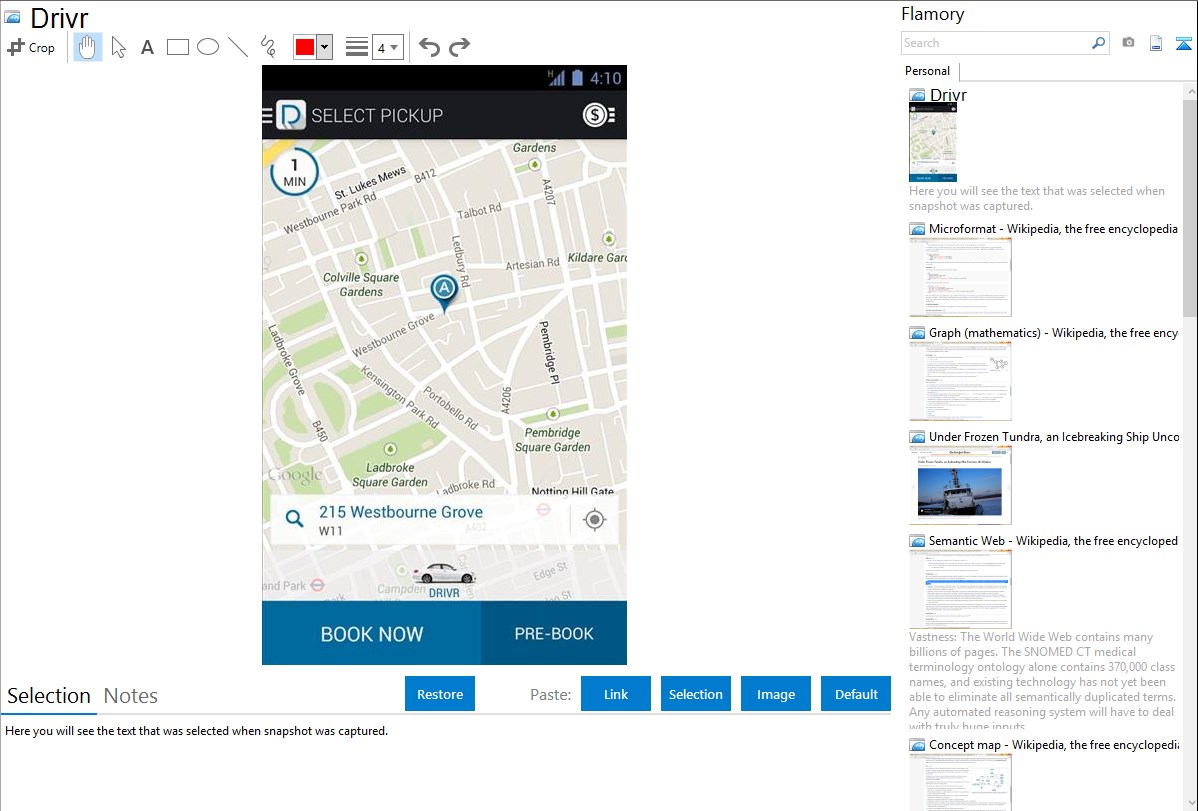Image resolution: width=1198 pixels, height=811 pixels.
Task: Click the Microformat - Wikipedia title text
Action: click(x=1053, y=229)
